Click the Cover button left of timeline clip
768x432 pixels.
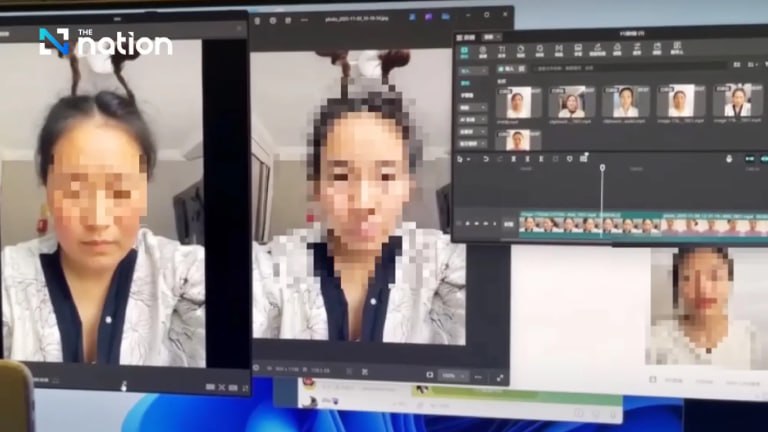click(x=508, y=225)
